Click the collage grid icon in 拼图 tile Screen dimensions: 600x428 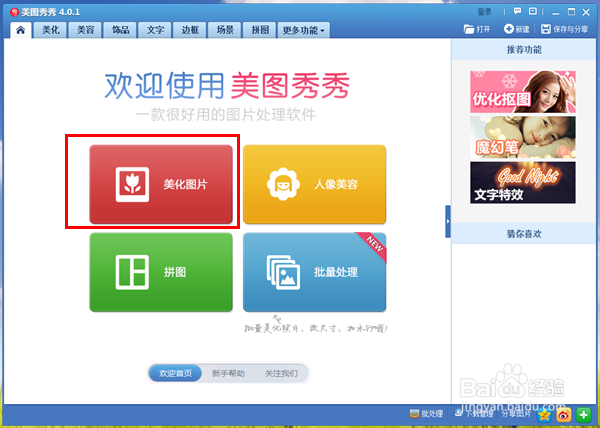[132, 272]
